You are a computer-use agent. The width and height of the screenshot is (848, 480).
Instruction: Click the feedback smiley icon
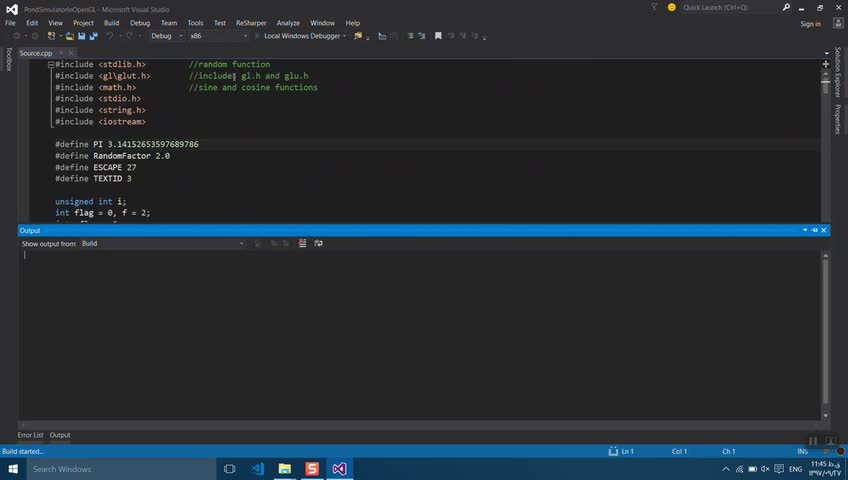coord(672,7)
